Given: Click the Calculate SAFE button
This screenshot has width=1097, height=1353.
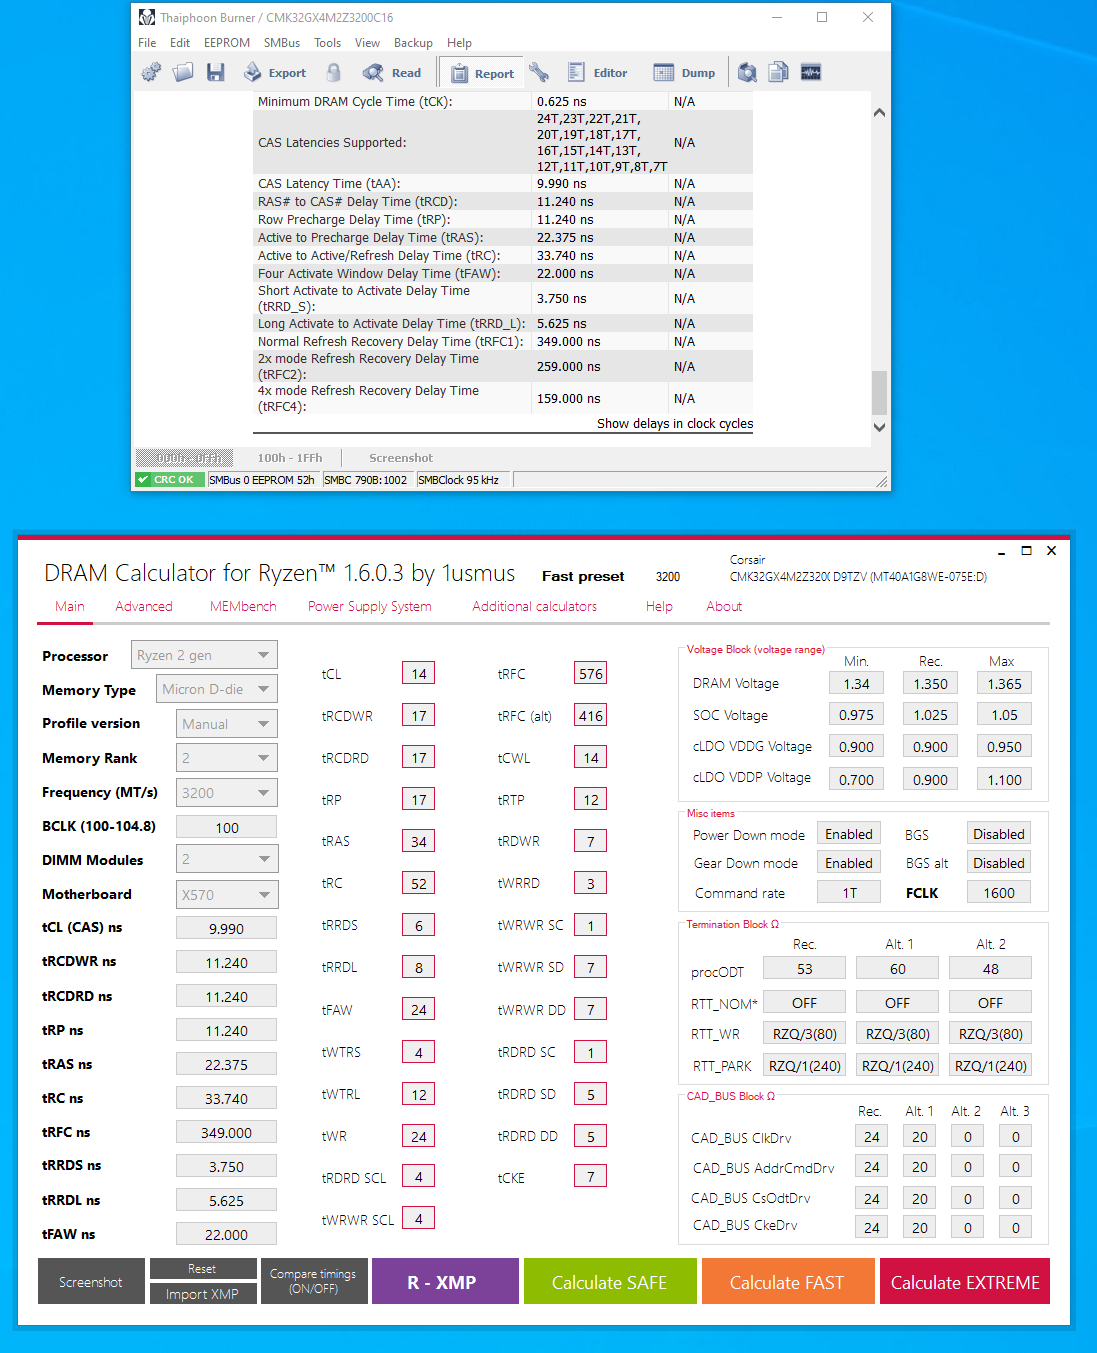Looking at the screenshot, I should [610, 1281].
